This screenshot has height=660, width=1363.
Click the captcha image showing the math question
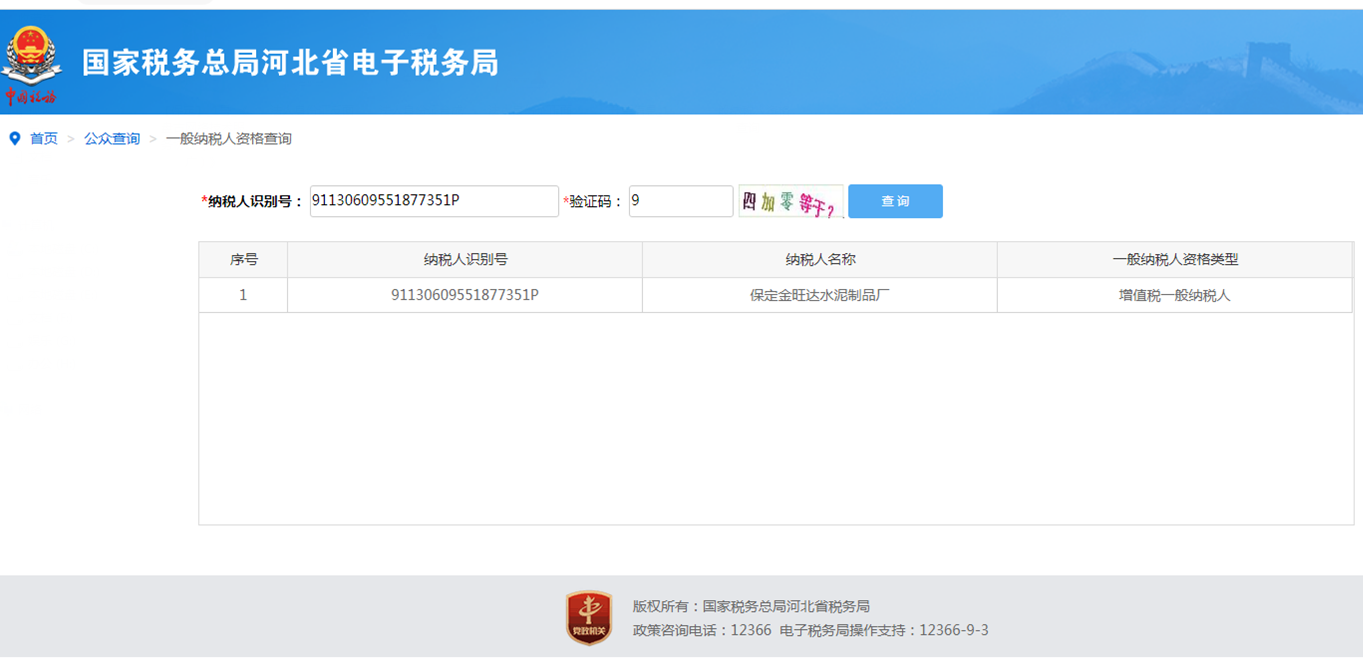point(791,201)
